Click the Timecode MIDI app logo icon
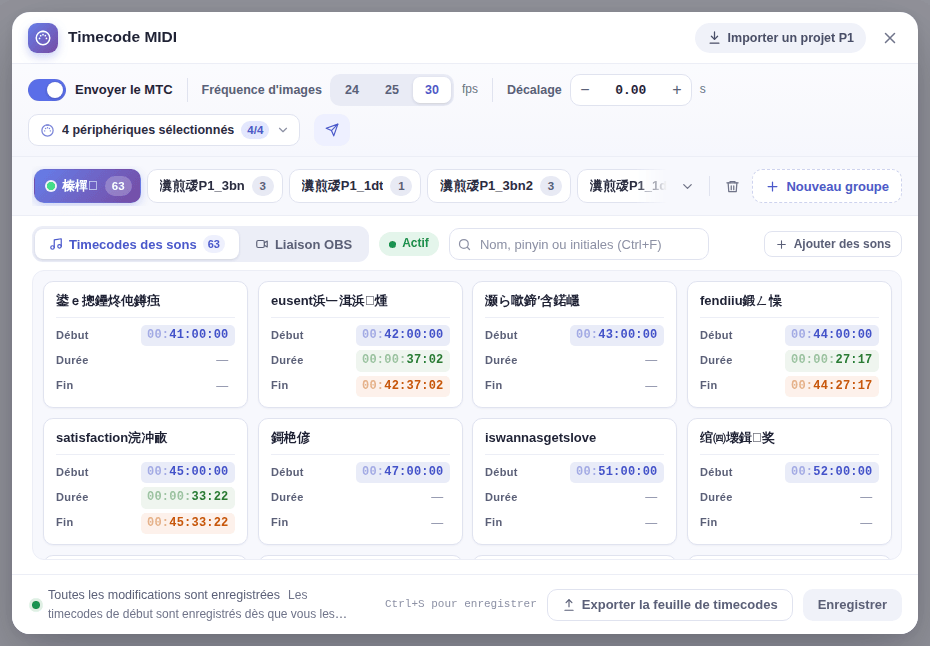Screen dimensions: 930x646 click(x=43, y=38)
